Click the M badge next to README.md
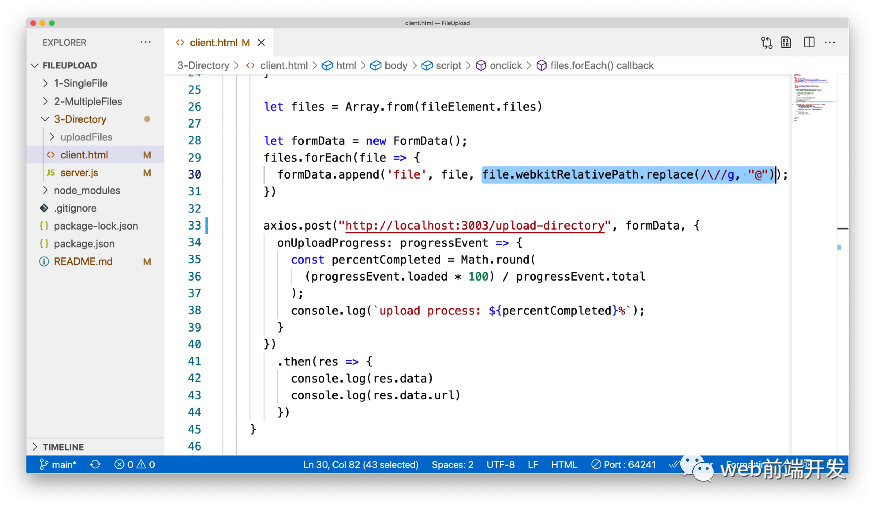The height and width of the screenshot is (508, 875). click(147, 261)
